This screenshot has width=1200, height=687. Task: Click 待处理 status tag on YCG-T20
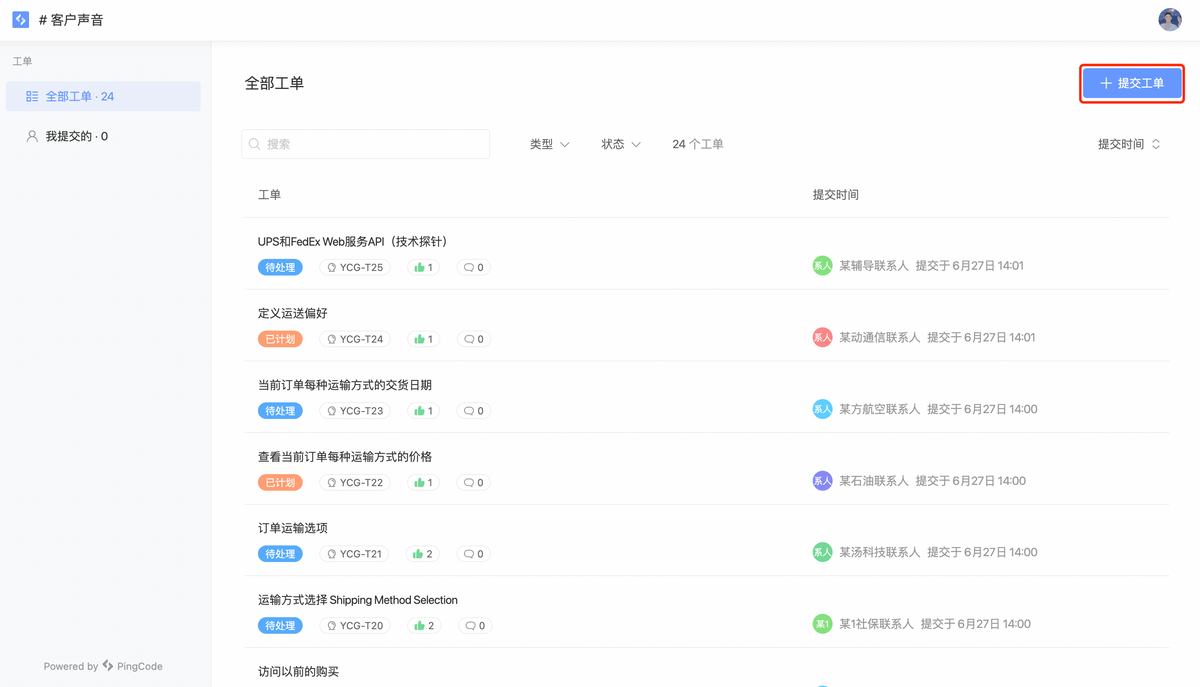pos(280,626)
